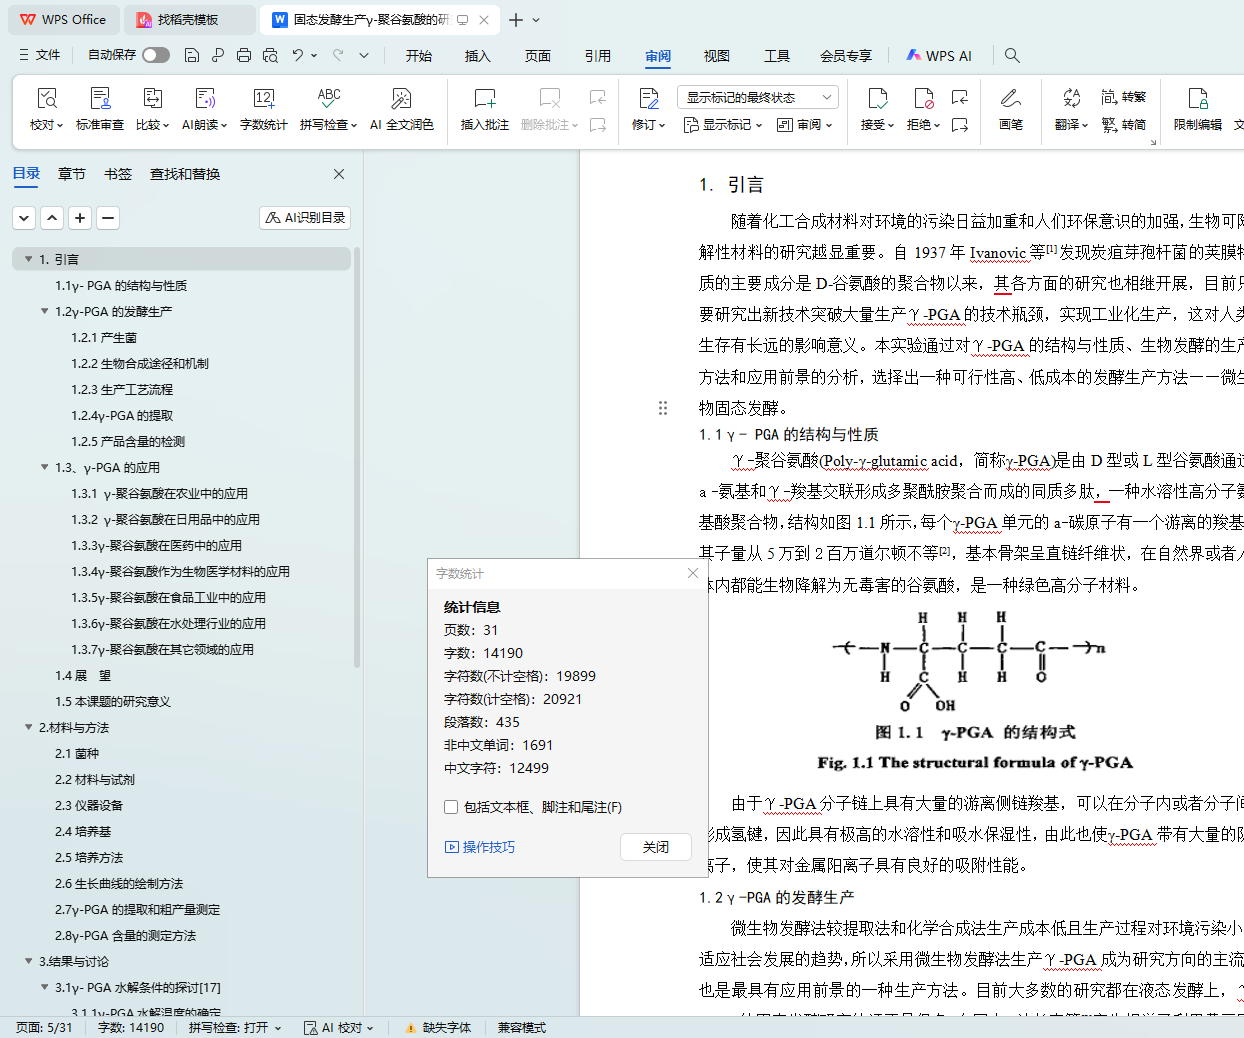Jump to 1.4 展 望 outline heading
The height and width of the screenshot is (1038, 1244).
83,675
